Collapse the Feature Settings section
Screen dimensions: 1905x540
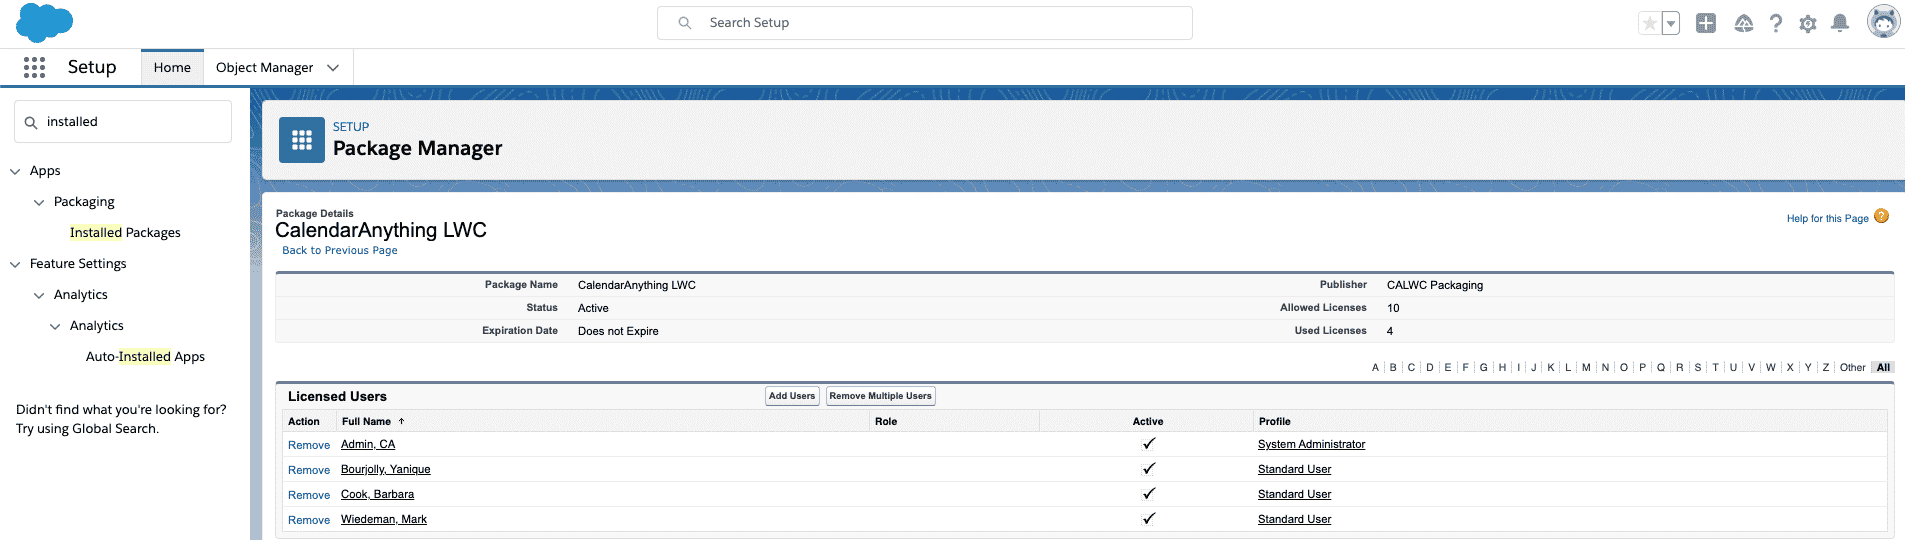(15, 264)
